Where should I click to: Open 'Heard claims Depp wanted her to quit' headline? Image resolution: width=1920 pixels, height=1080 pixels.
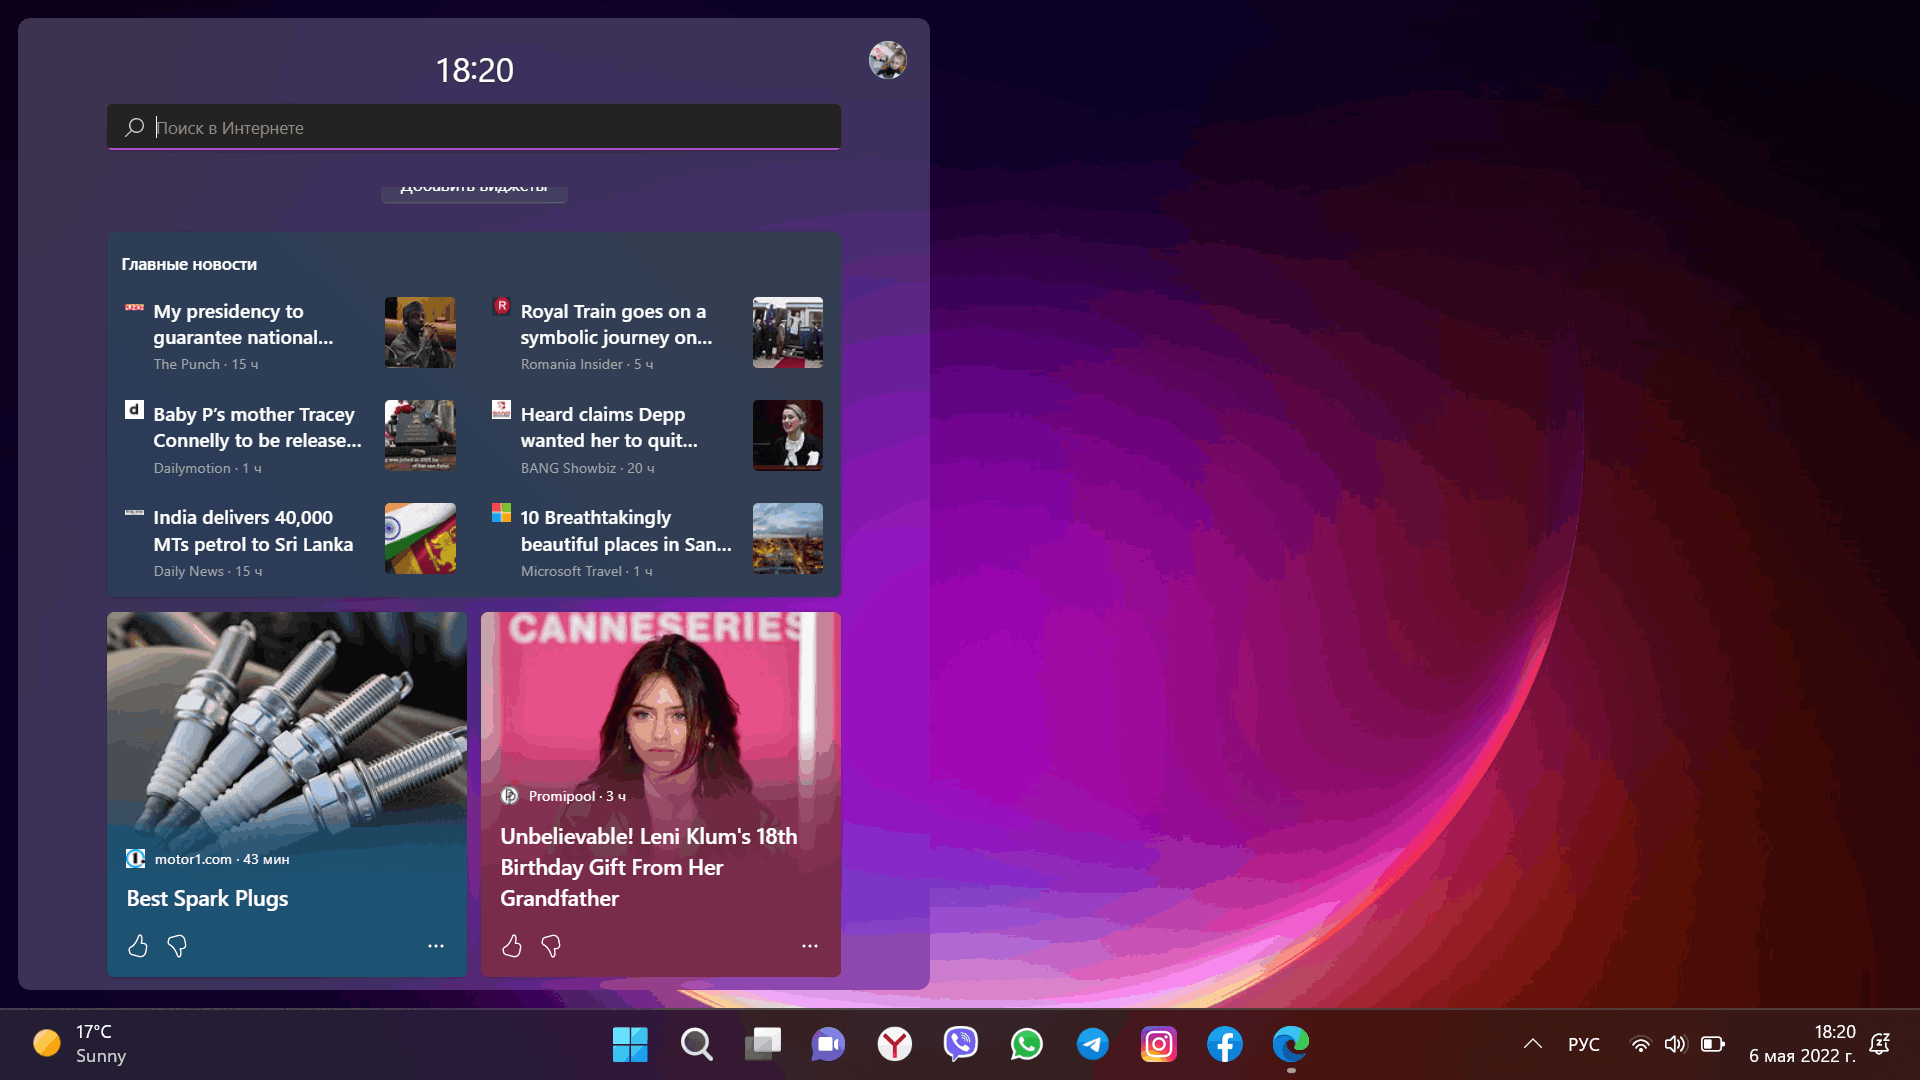pyautogui.click(x=609, y=427)
